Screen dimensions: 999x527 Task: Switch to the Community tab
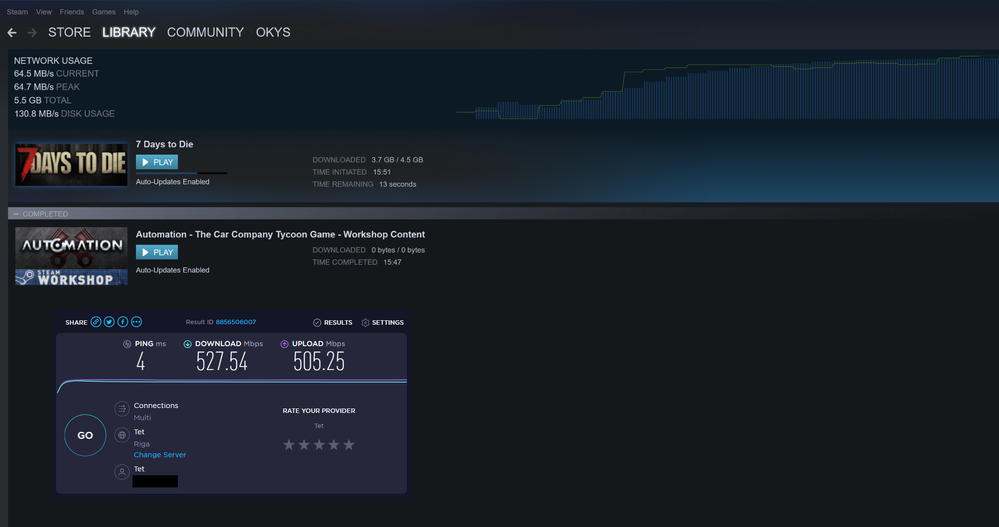pyautogui.click(x=205, y=33)
